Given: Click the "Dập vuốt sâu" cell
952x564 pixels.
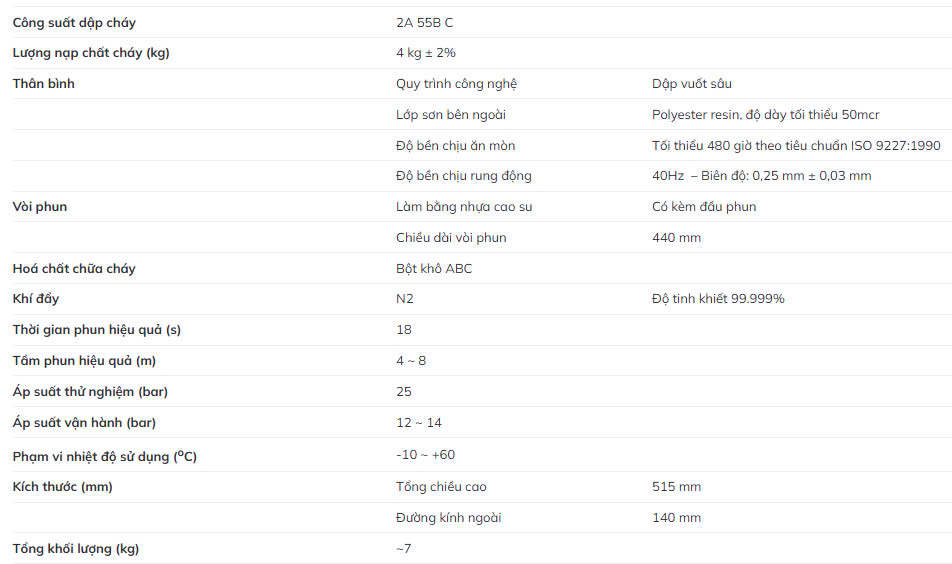Looking at the screenshot, I should pyautogui.click(x=692, y=84).
